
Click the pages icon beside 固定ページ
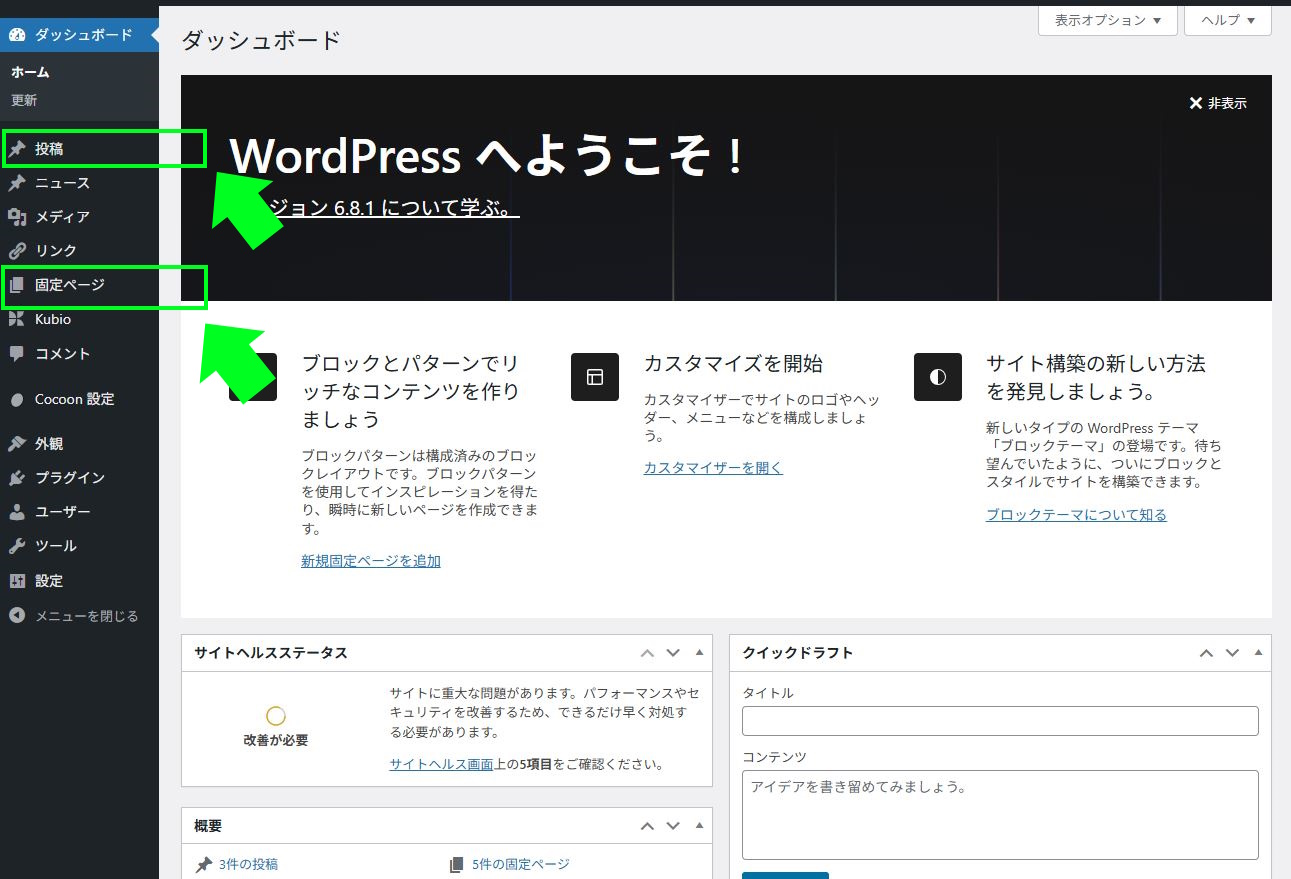coord(17,285)
